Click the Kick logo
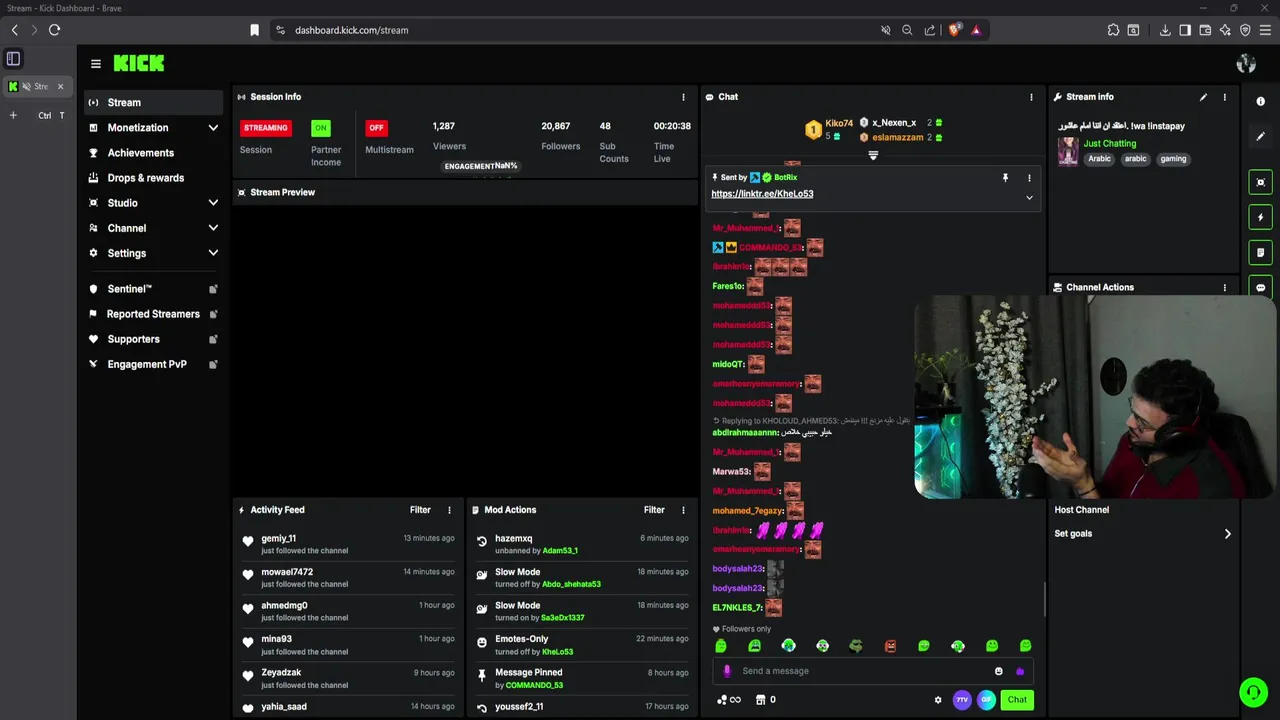 click(x=139, y=63)
